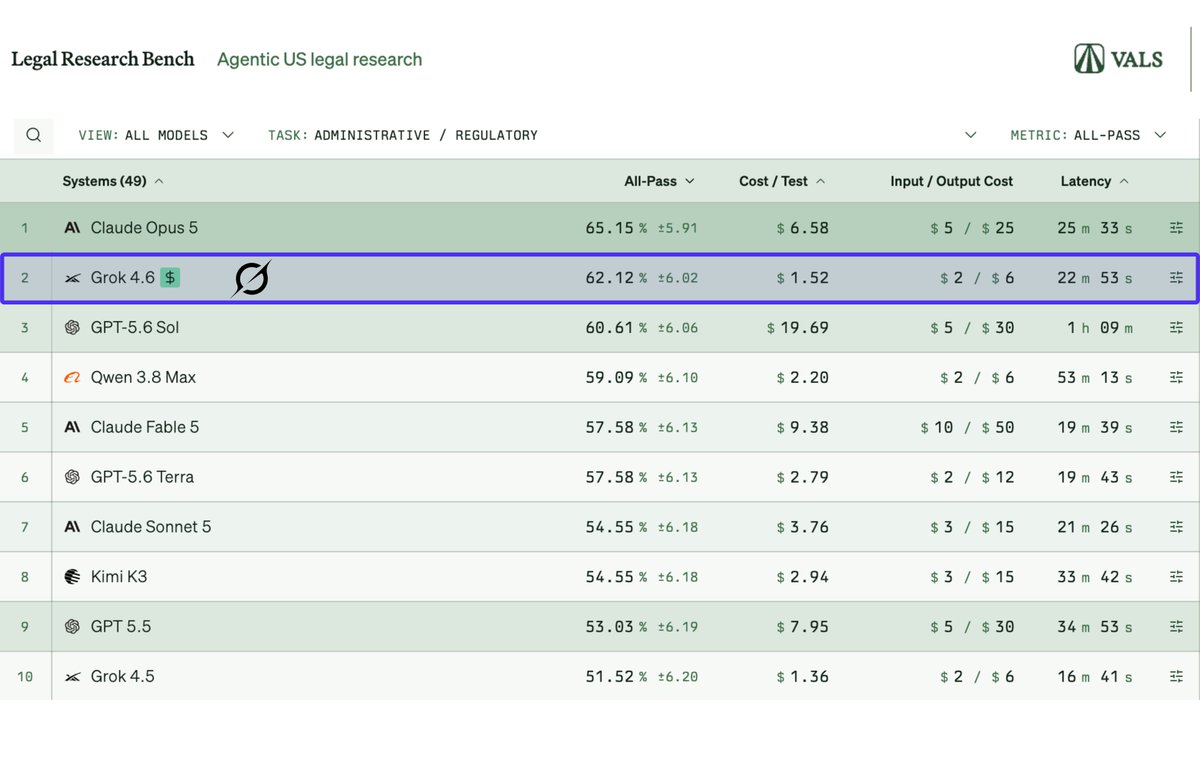Click the 1 h 09 m latency value
Image resolution: width=1200 pixels, height=758 pixels.
coord(1100,328)
